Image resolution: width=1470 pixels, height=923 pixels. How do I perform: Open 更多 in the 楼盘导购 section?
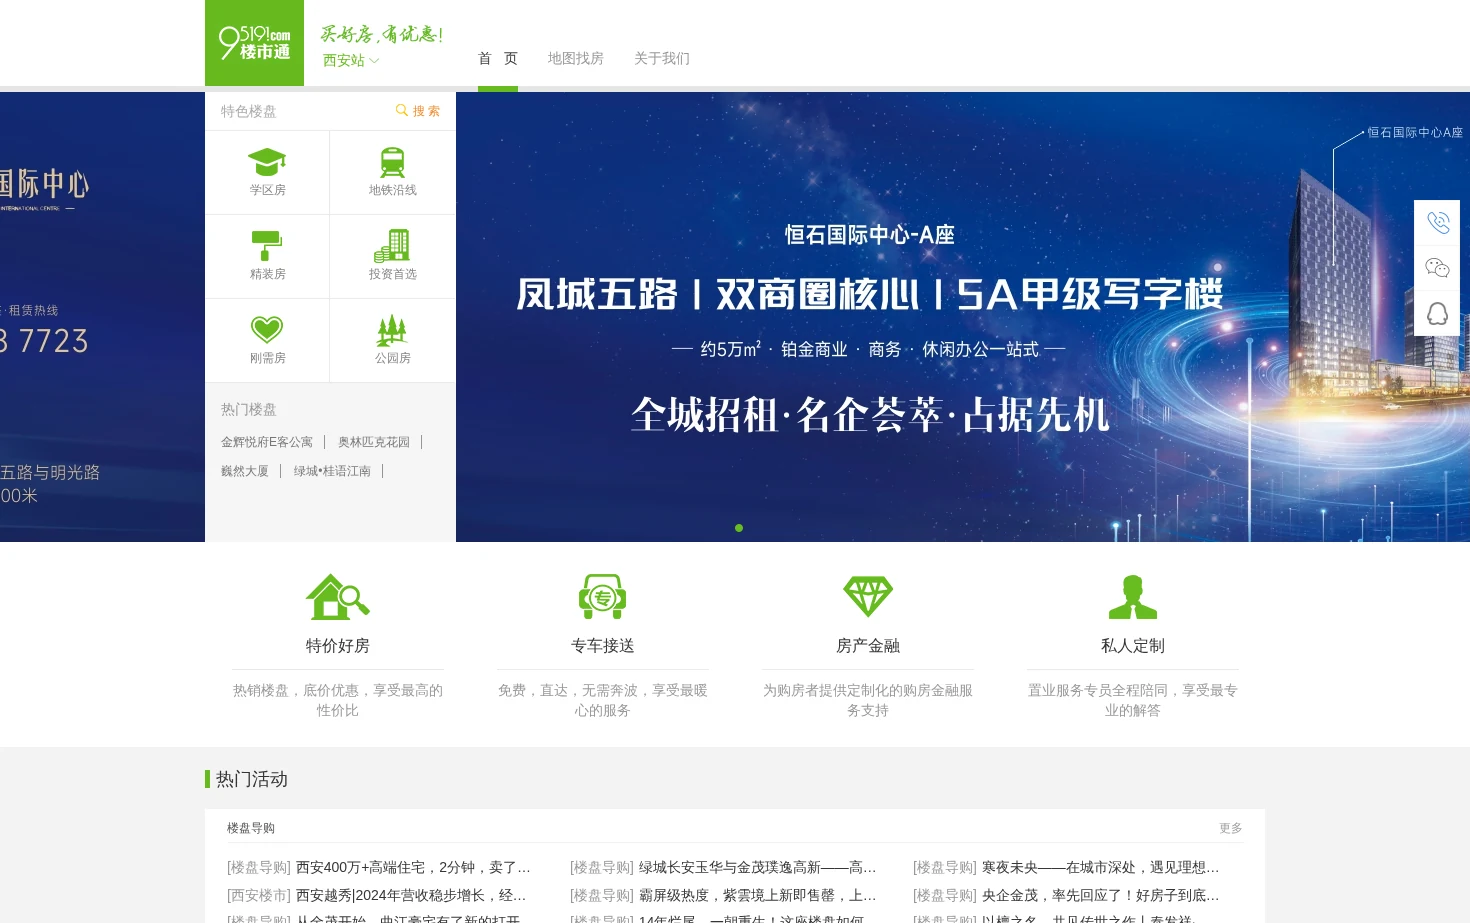point(1231,828)
